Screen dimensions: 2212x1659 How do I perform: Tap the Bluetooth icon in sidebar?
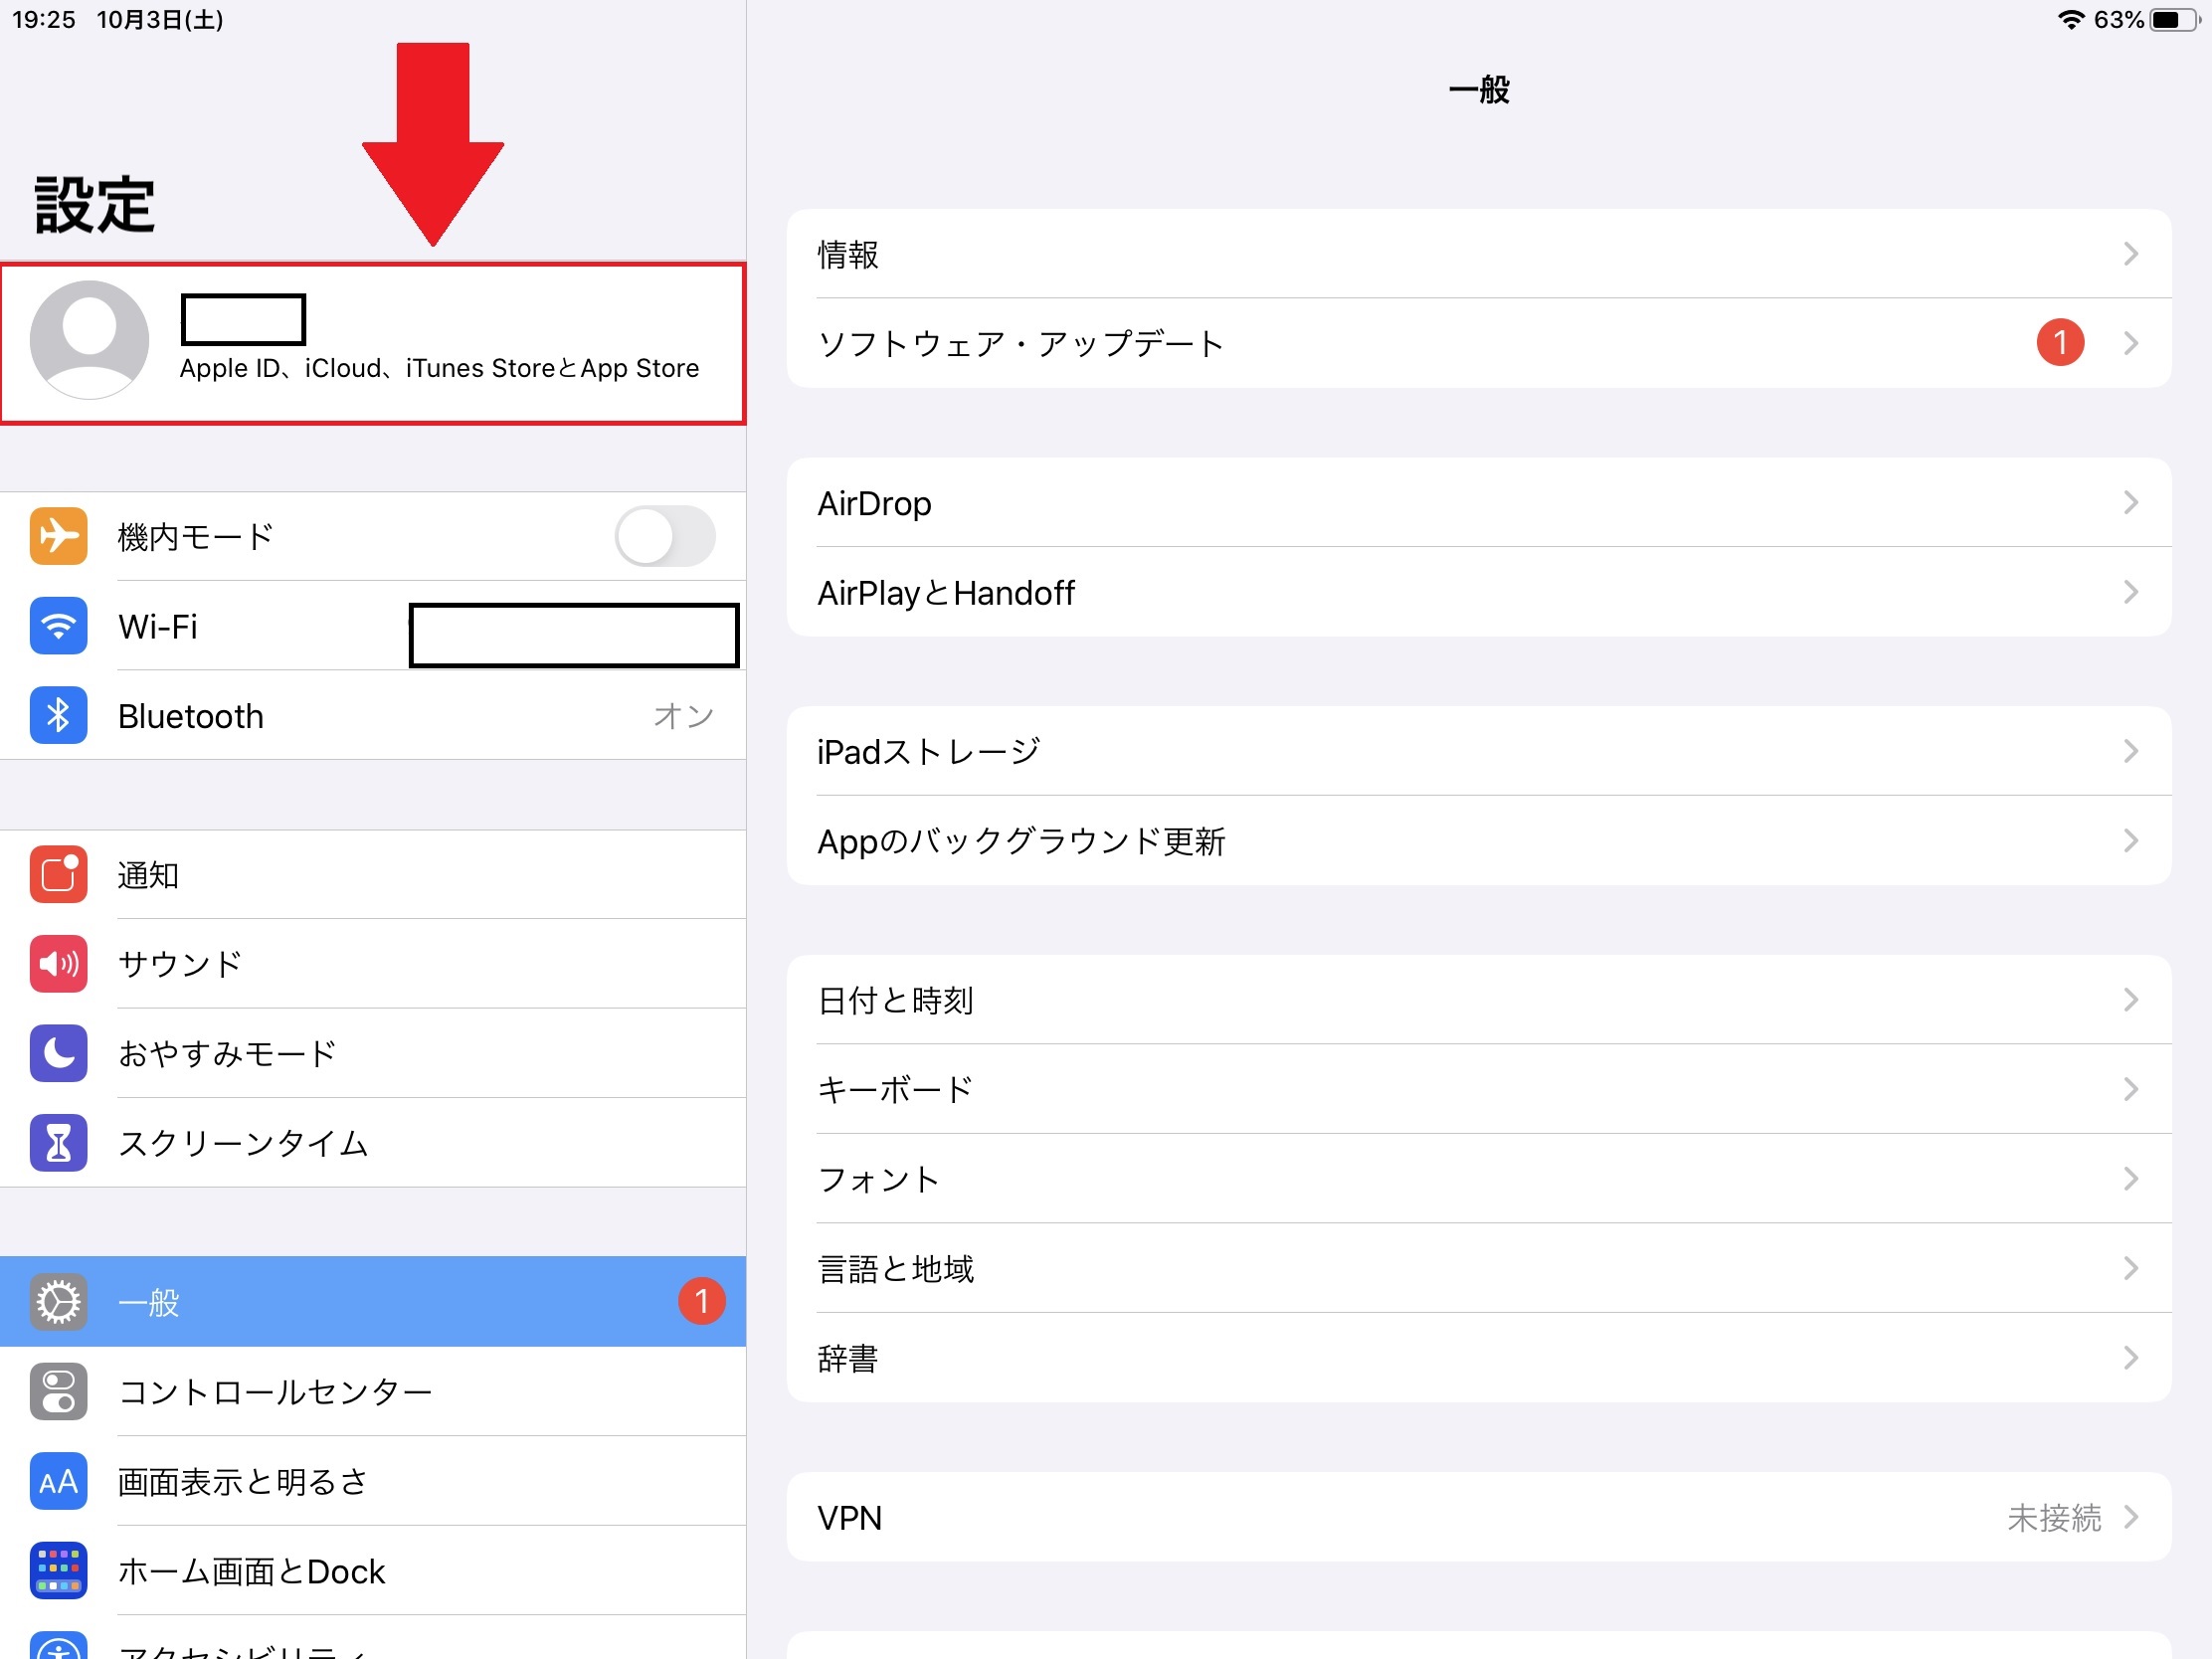tap(58, 715)
